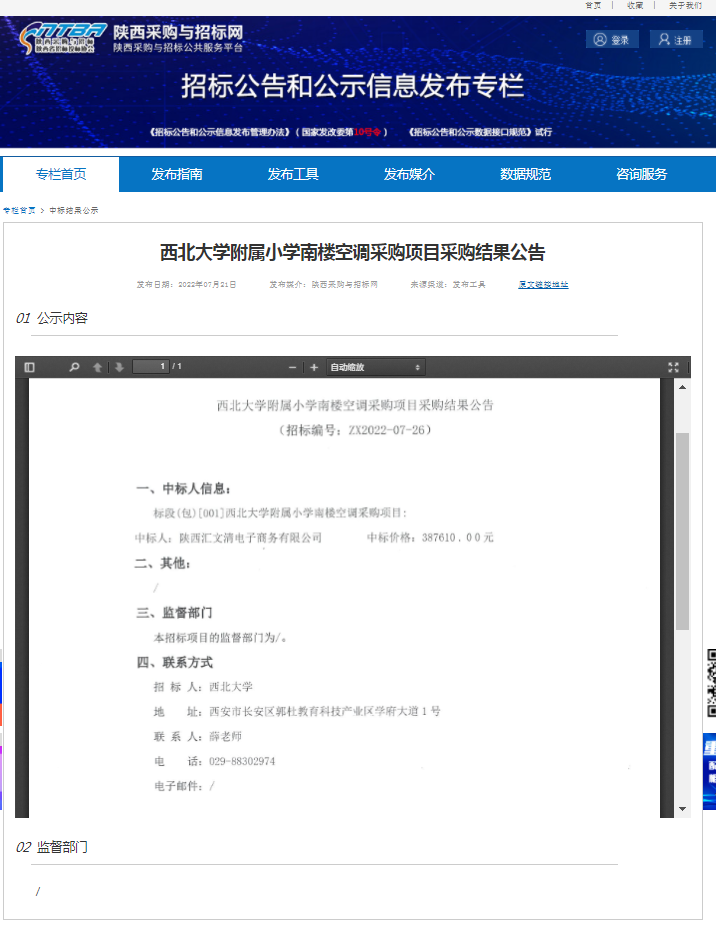Open the 咨询服务 tab

pos(641,174)
